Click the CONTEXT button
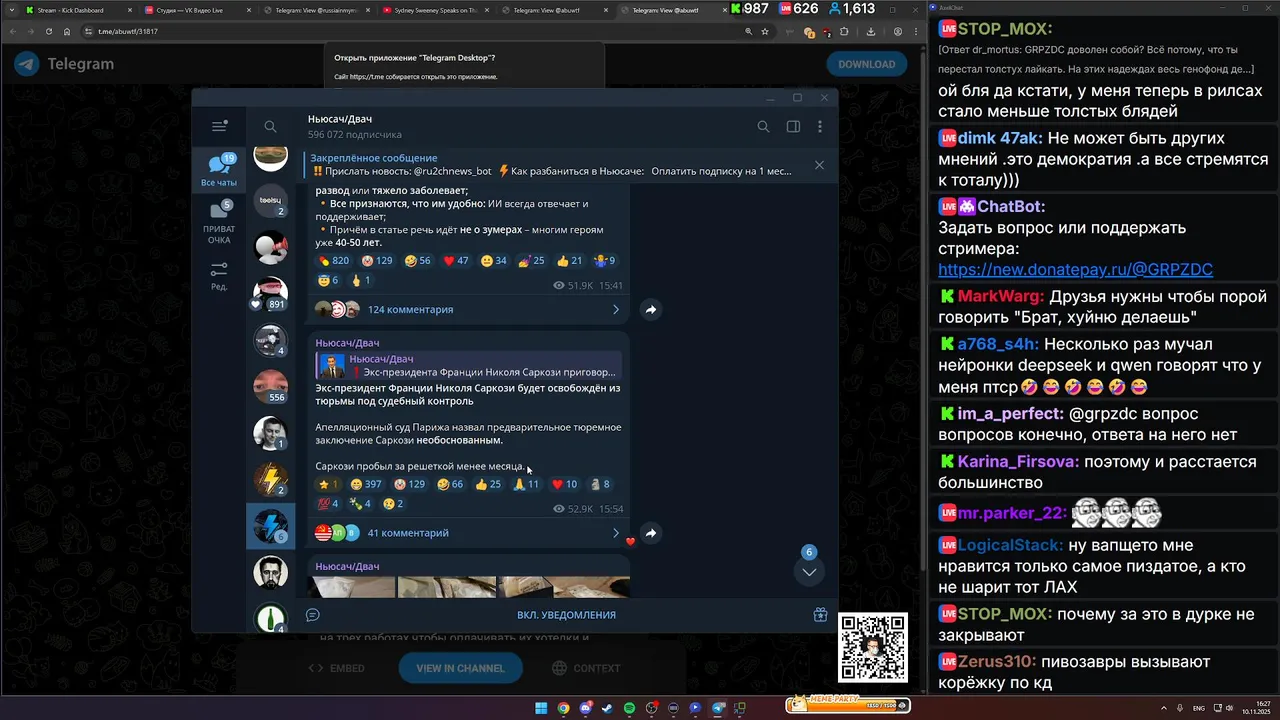1280x720 pixels. [586, 668]
